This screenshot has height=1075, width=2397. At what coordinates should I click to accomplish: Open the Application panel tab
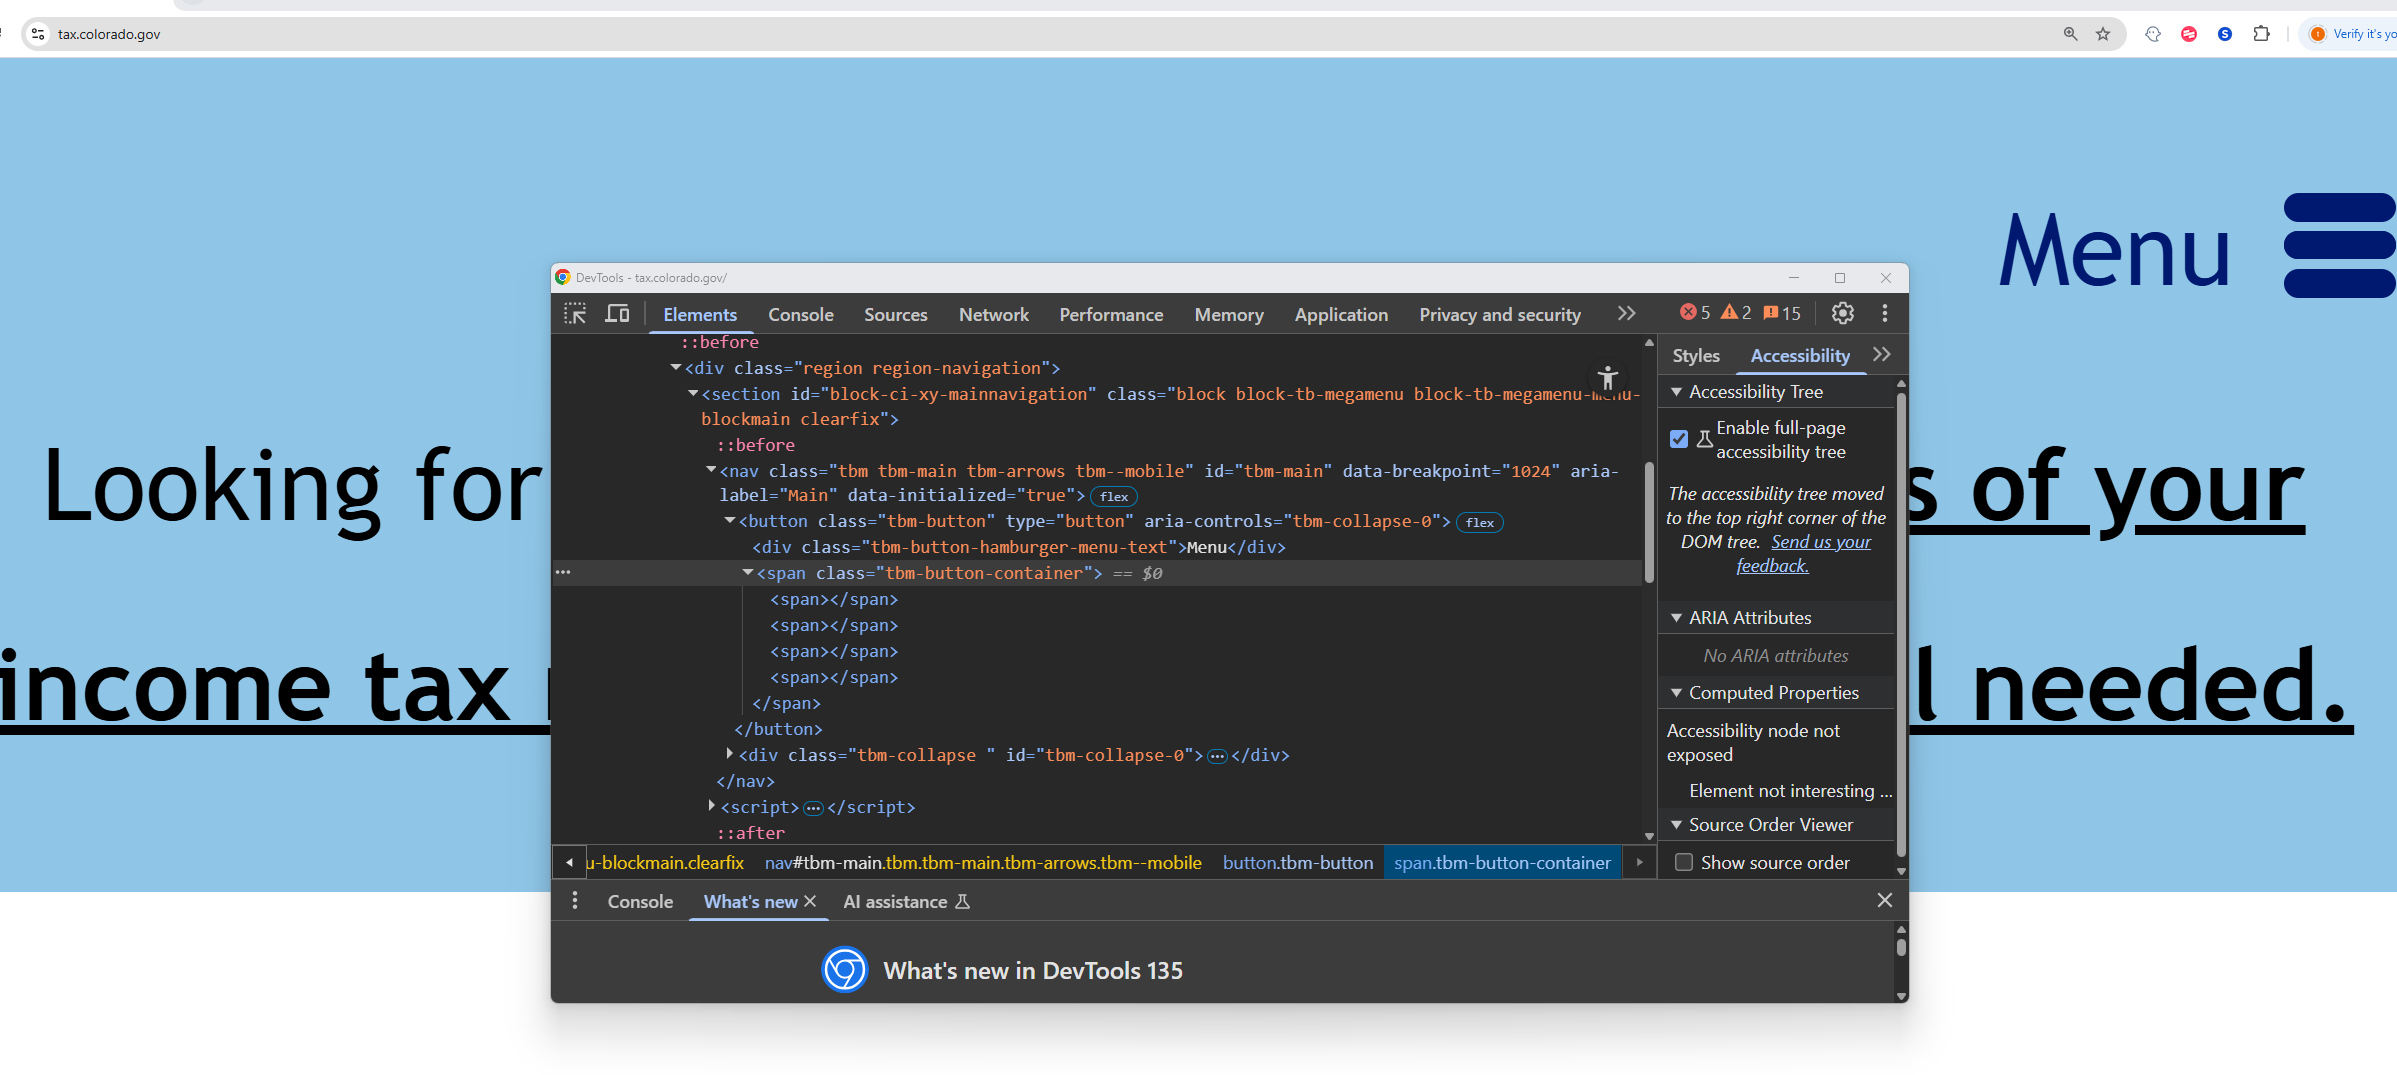click(x=1340, y=314)
